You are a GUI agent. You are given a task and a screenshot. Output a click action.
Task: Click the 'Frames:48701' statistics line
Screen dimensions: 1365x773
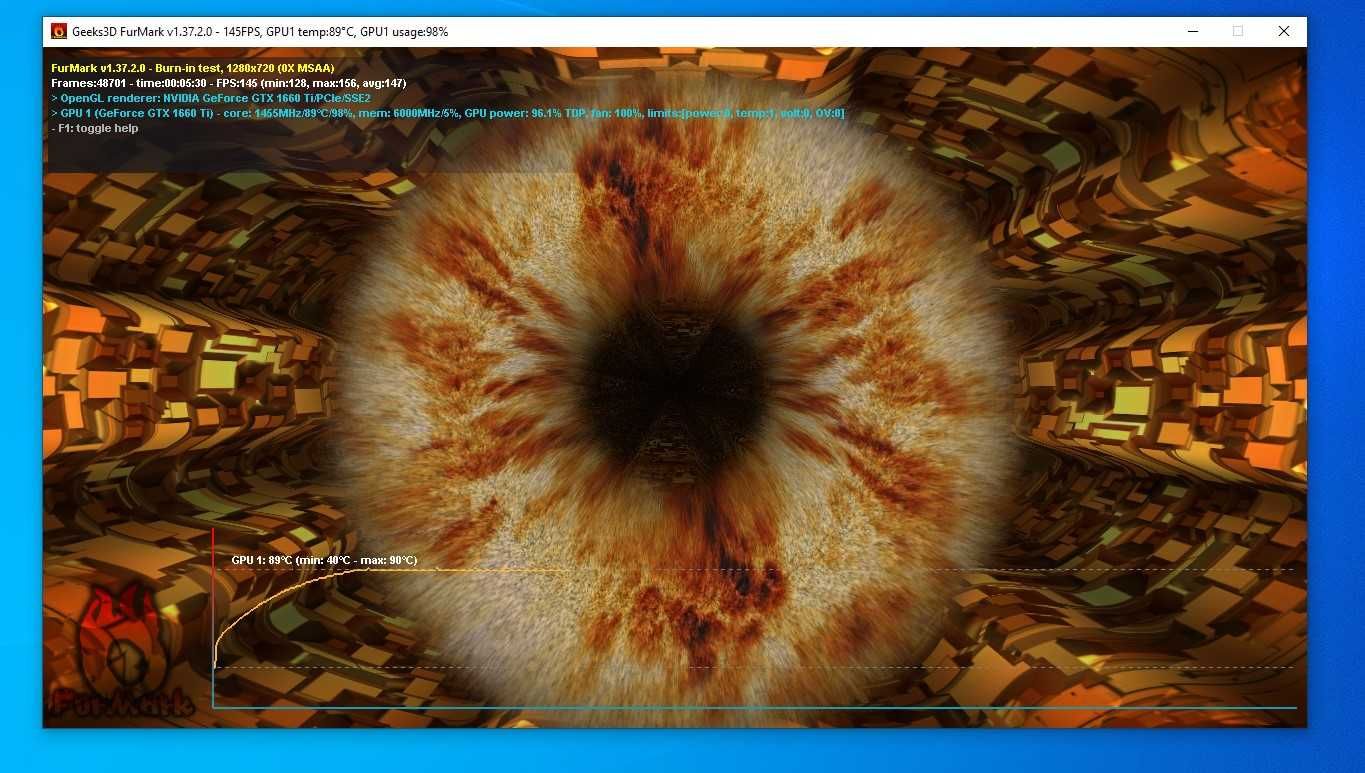[228, 83]
